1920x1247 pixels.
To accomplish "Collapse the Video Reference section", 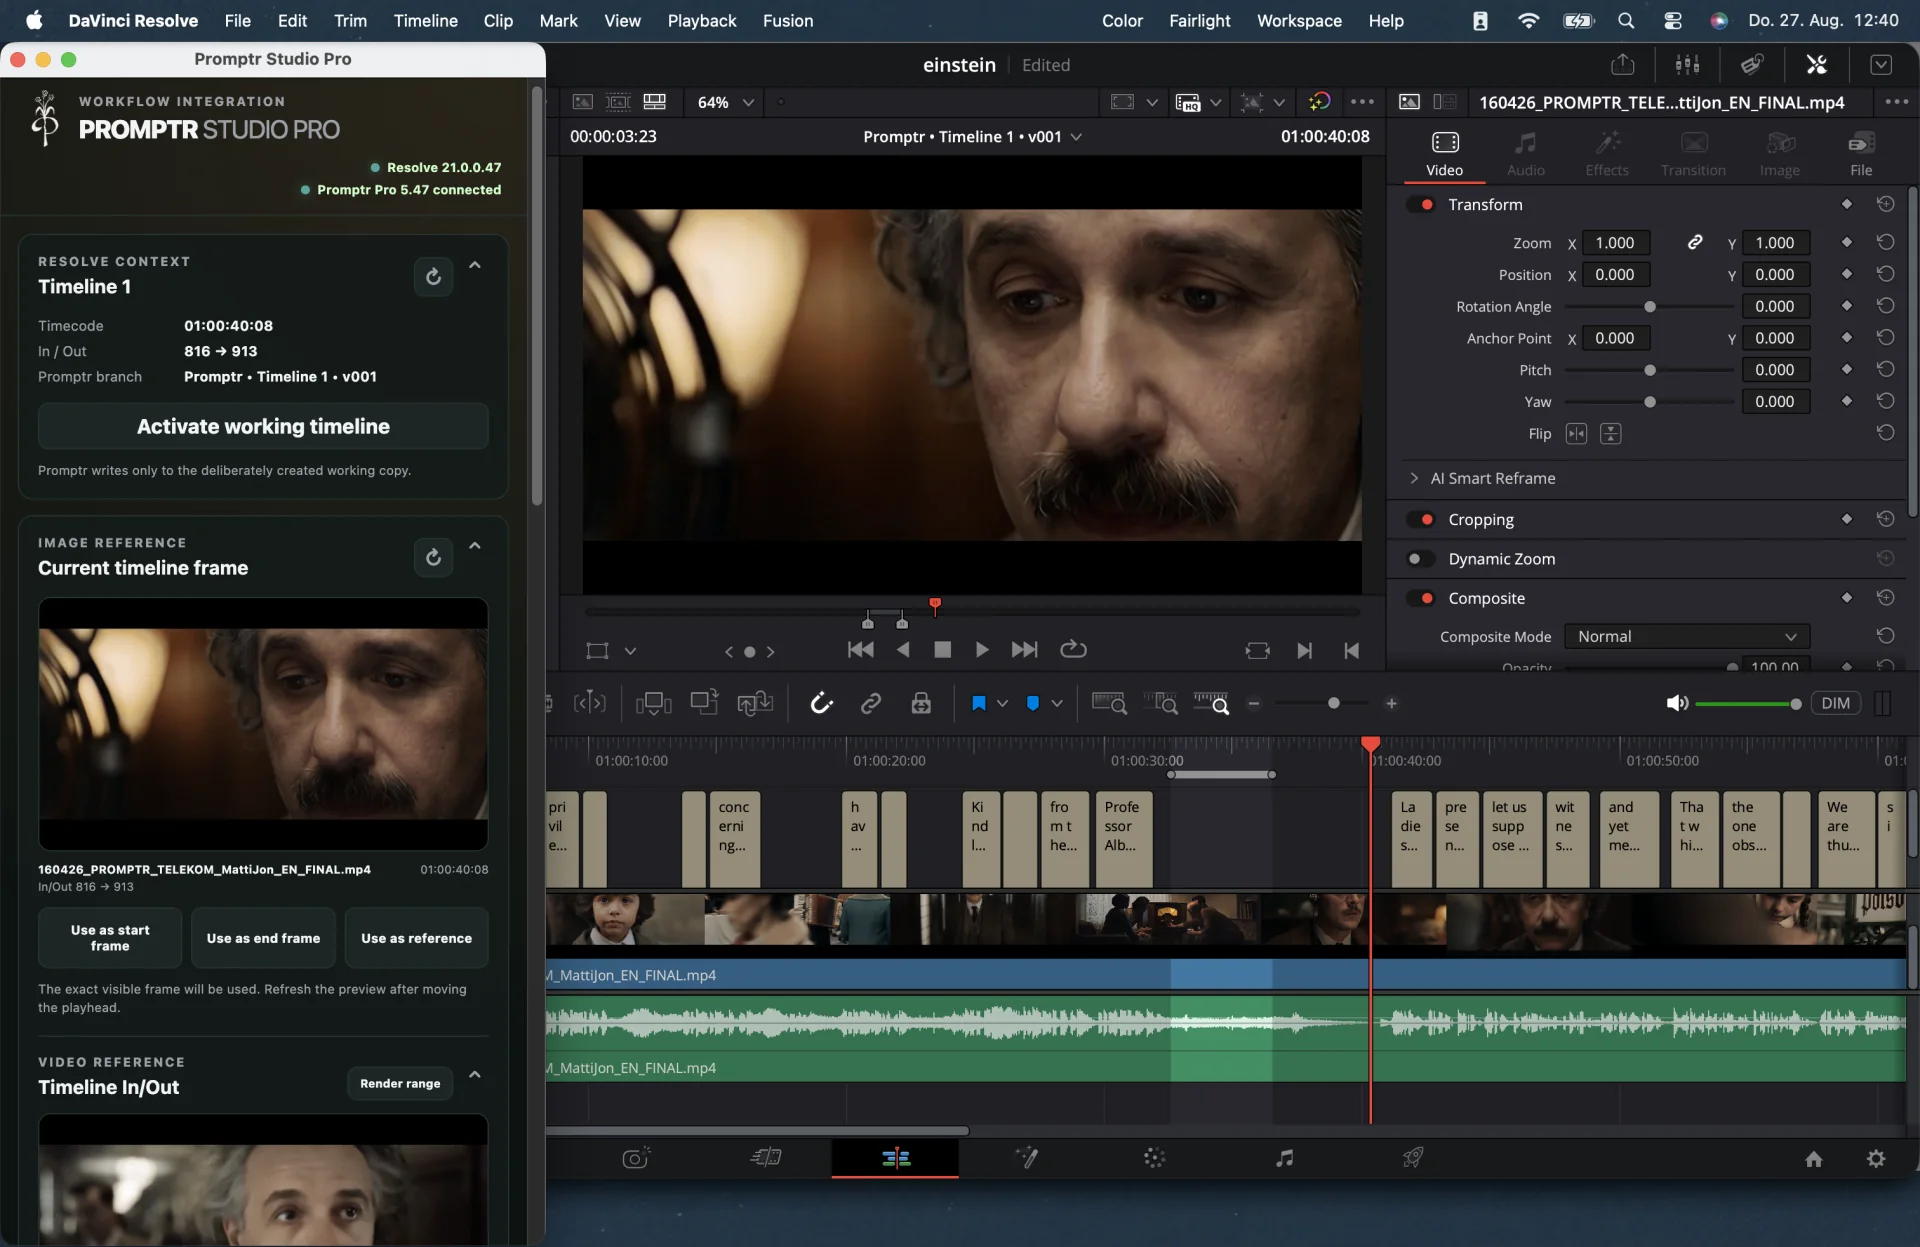I will [475, 1075].
